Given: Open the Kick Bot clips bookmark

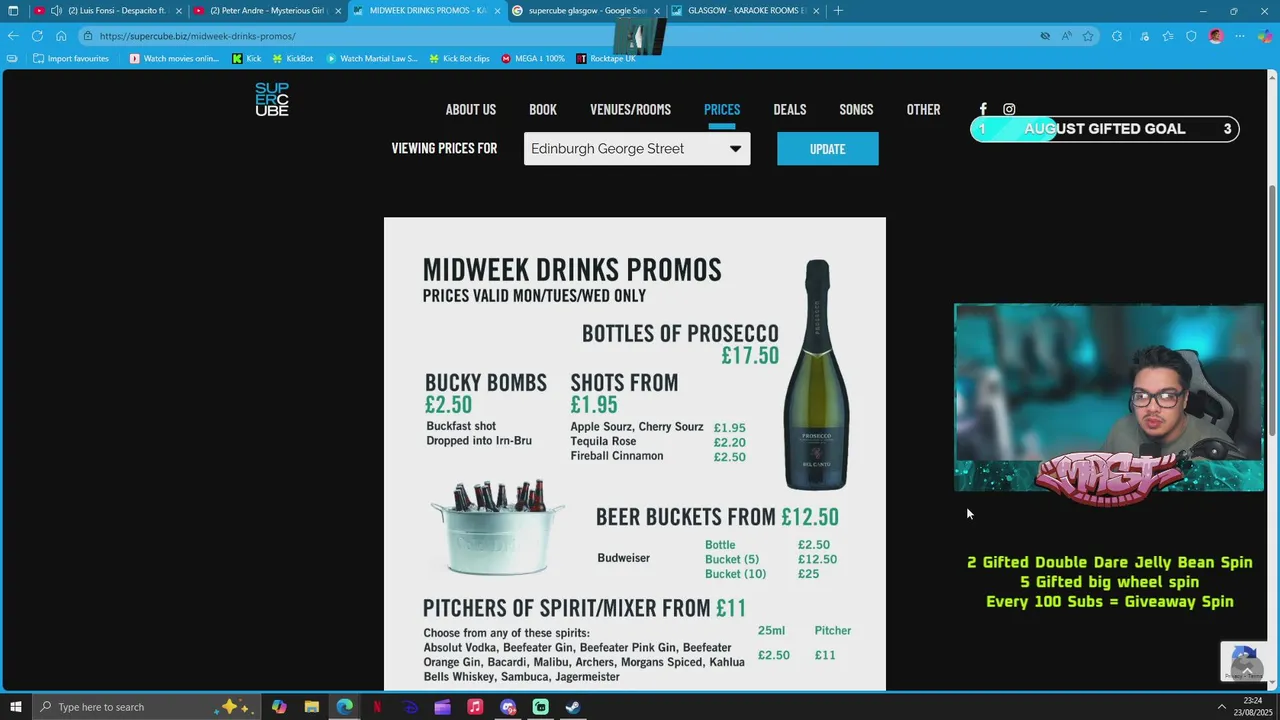Looking at the screenshot, I should [459, 59].
